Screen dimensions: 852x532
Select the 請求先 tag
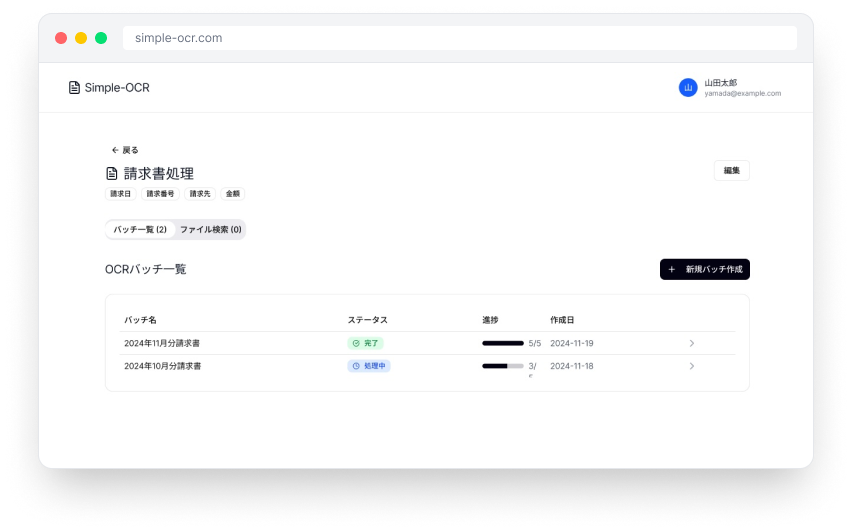(200, 193)
